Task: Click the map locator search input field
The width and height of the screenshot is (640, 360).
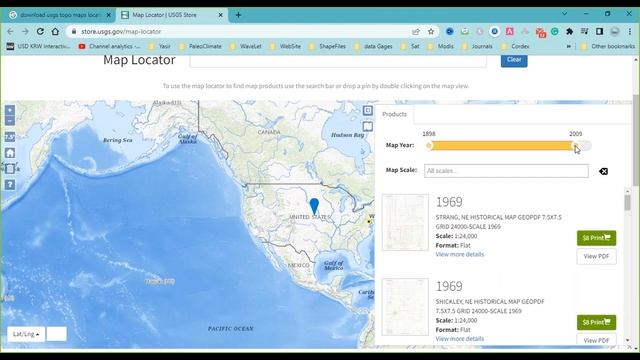Action: pos(338,61)
